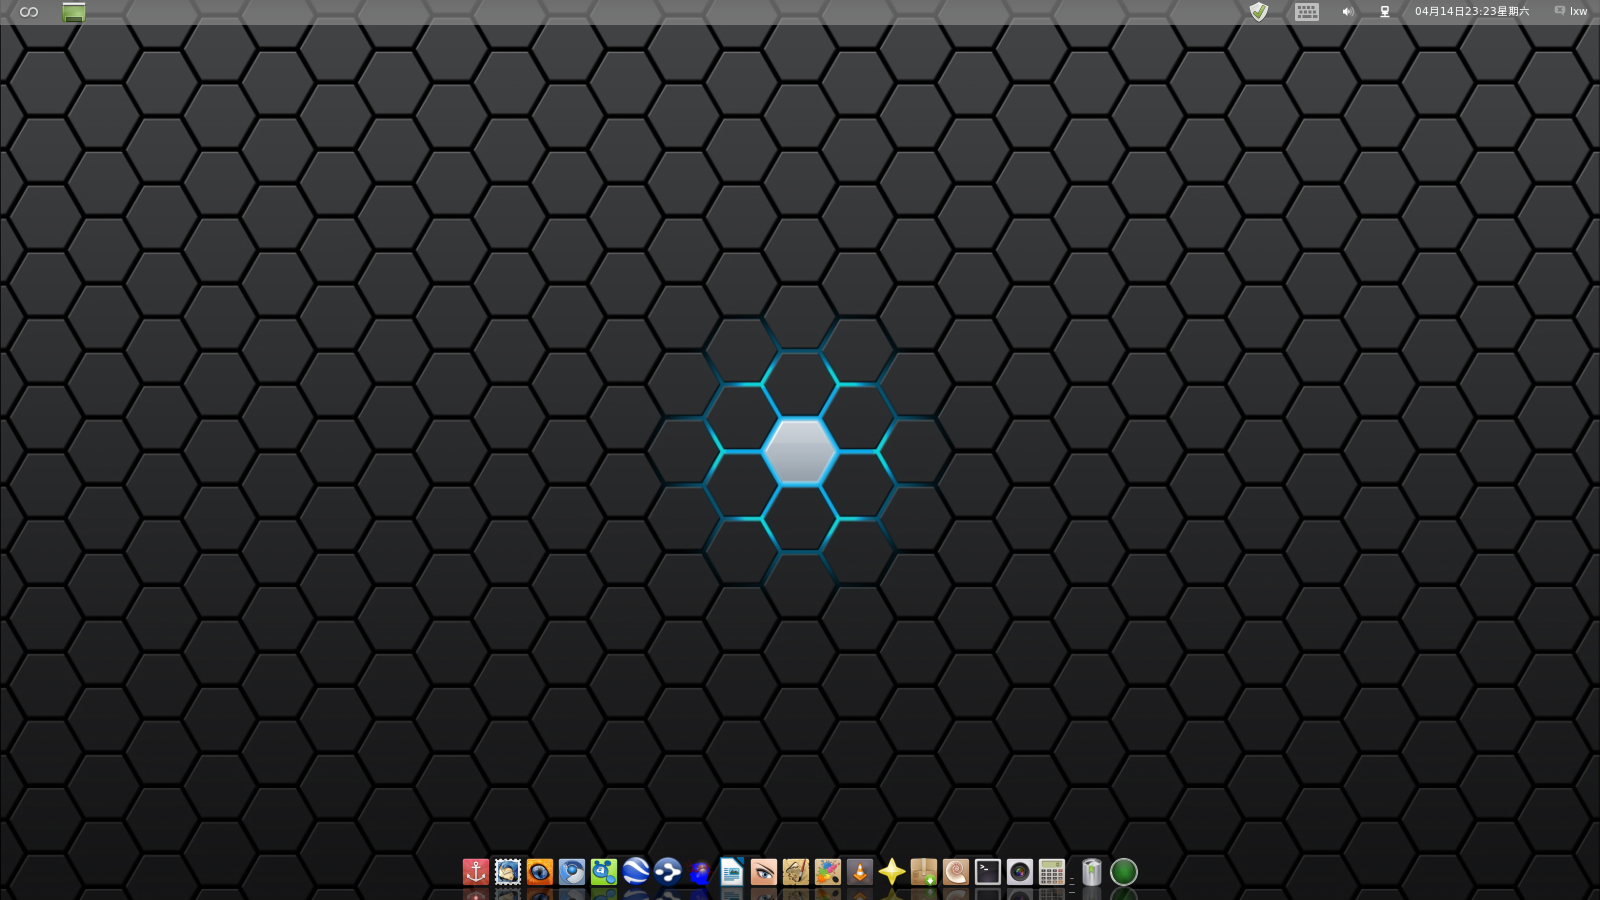The image size is (1600, 900).
Task: Launch the package box installer icon
Action: click(x=924, y=872)
